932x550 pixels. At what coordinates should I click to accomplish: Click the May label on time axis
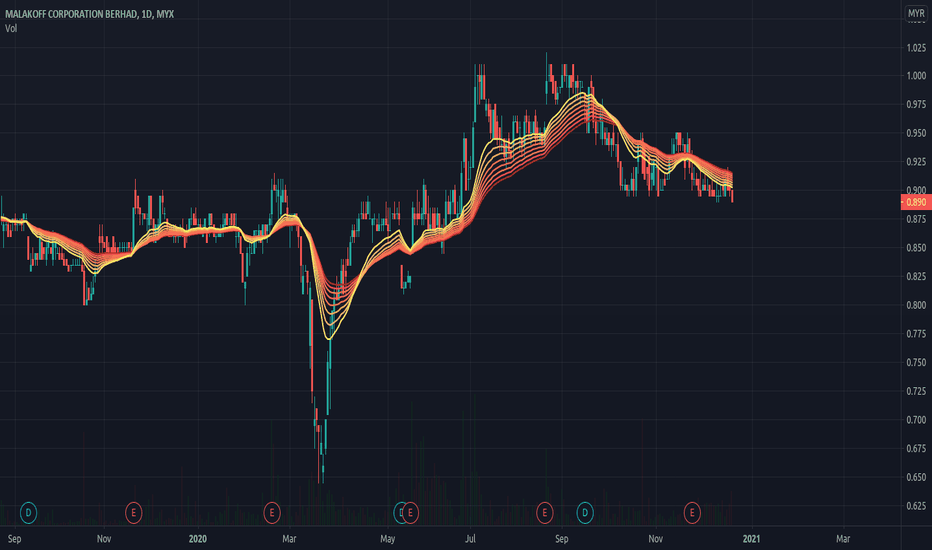pos(388,539)
